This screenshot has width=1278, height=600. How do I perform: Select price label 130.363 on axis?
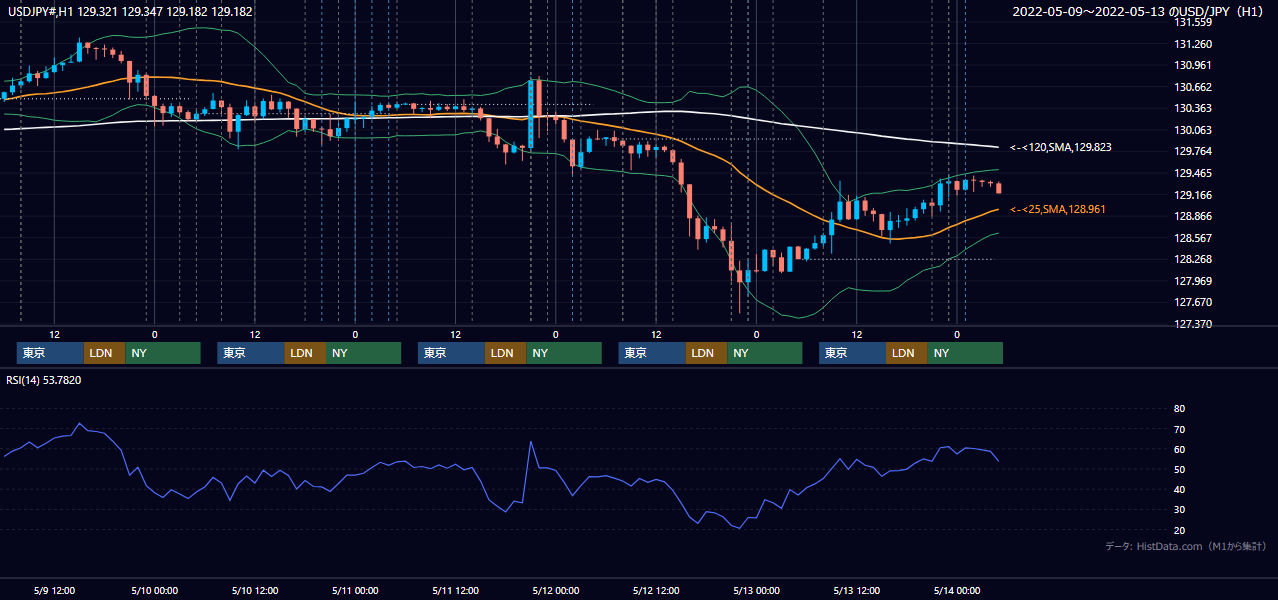point(1193,108)
